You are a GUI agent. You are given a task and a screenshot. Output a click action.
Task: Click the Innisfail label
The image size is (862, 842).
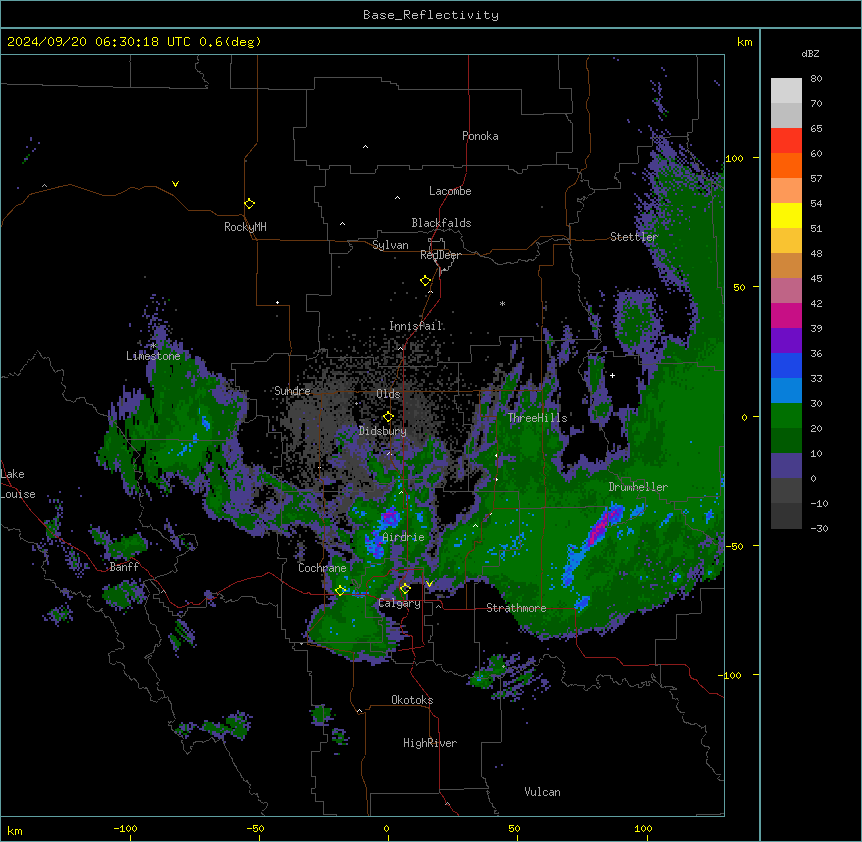click(416, 326)
